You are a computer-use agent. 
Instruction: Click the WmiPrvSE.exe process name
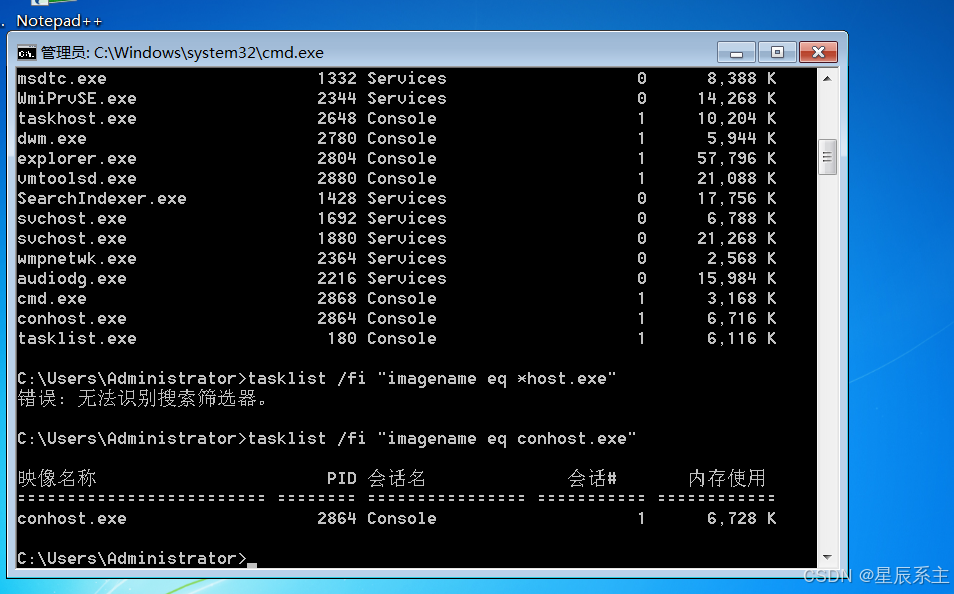(x=77, y=99)
